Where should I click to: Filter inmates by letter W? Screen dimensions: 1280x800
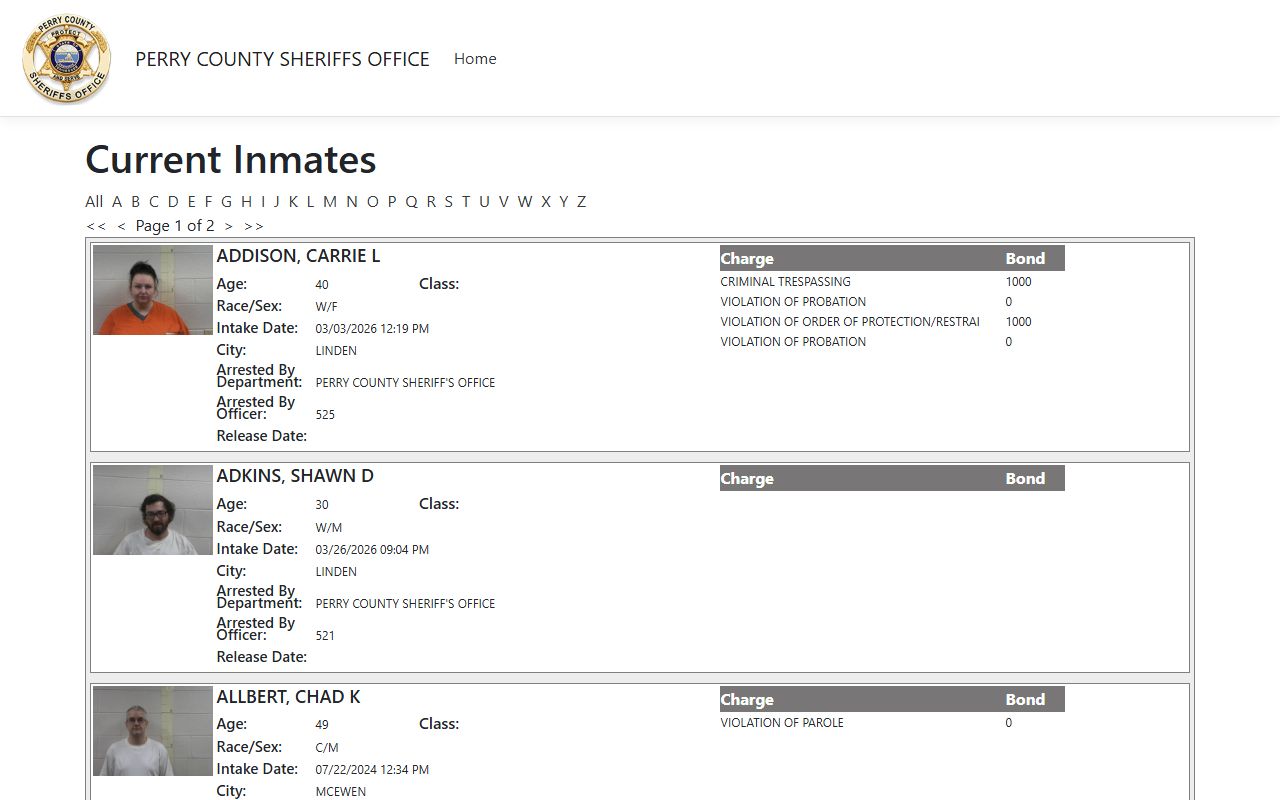[525, 201]
